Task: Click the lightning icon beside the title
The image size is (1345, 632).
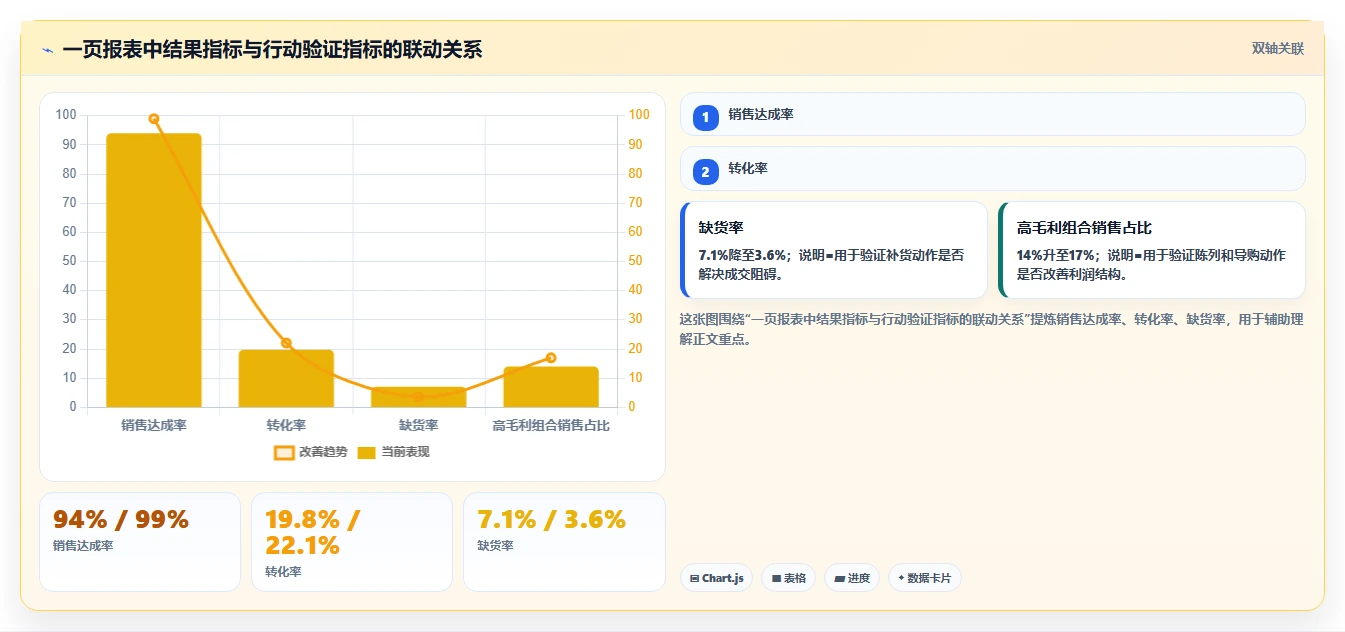Action: click(x=47, y=50)
